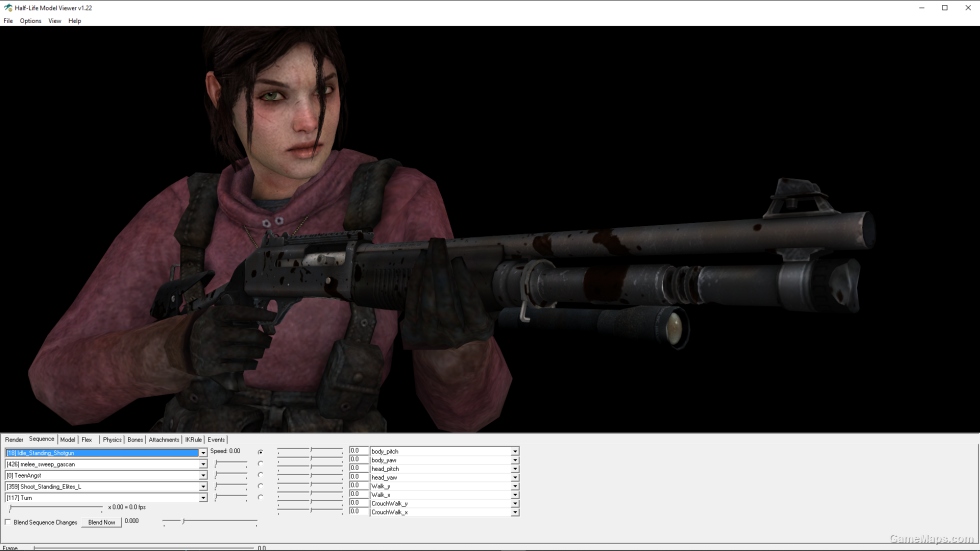Click the CrouchWalk_y value field
This screenshot has width=980, height=551.
click(x=358, y=503)
